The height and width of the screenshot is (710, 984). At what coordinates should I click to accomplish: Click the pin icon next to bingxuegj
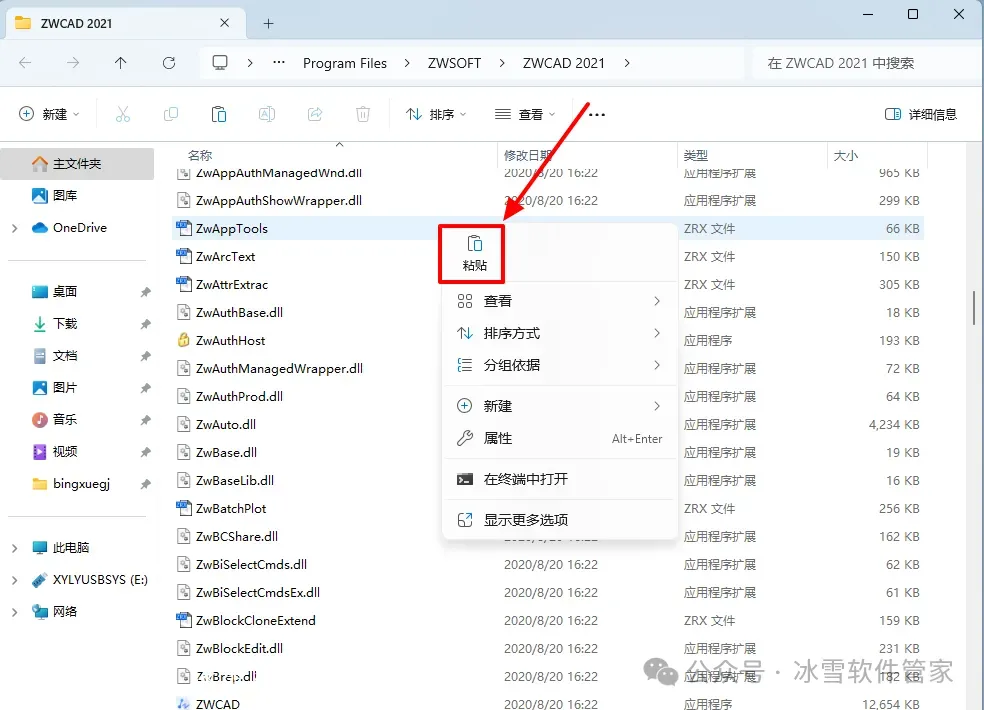[145, 484]
